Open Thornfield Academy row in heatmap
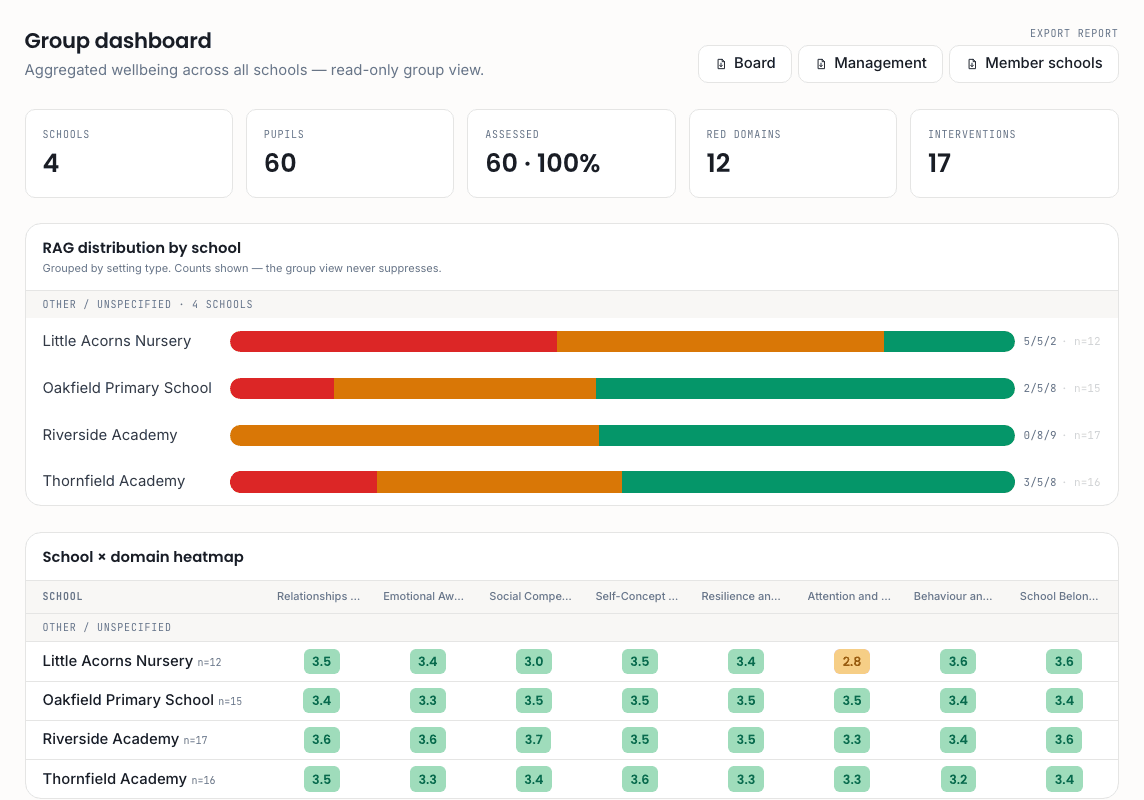The image size is (1144, 800). coord(572,779)
